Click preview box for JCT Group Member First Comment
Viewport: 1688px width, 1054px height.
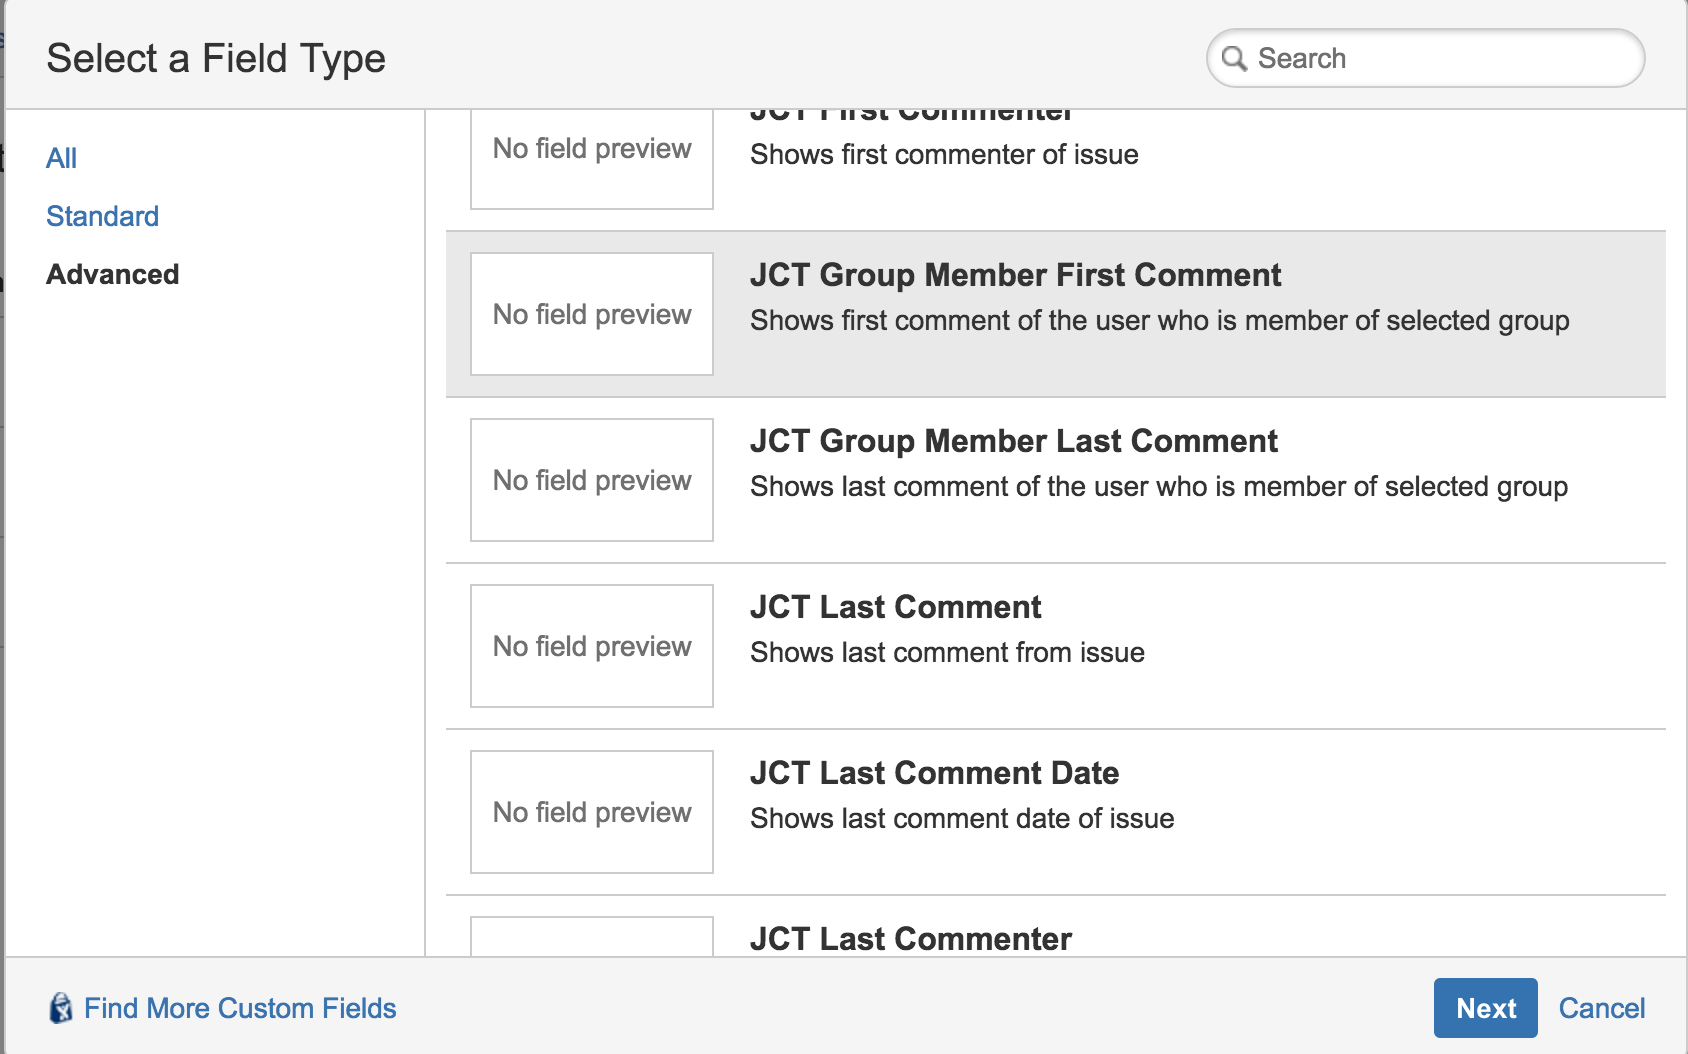(592, 314)
